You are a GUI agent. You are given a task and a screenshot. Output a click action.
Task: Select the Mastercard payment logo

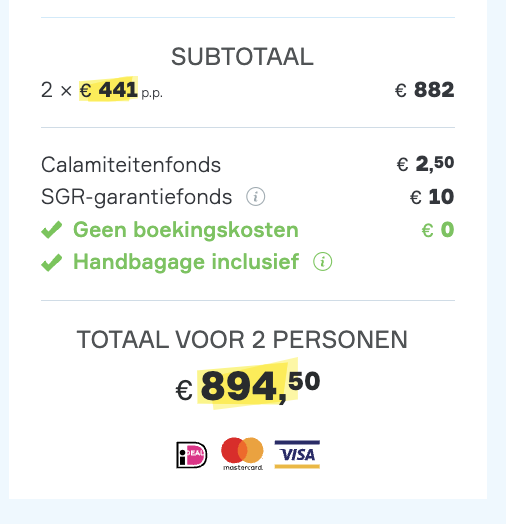(x=242, y=453)
